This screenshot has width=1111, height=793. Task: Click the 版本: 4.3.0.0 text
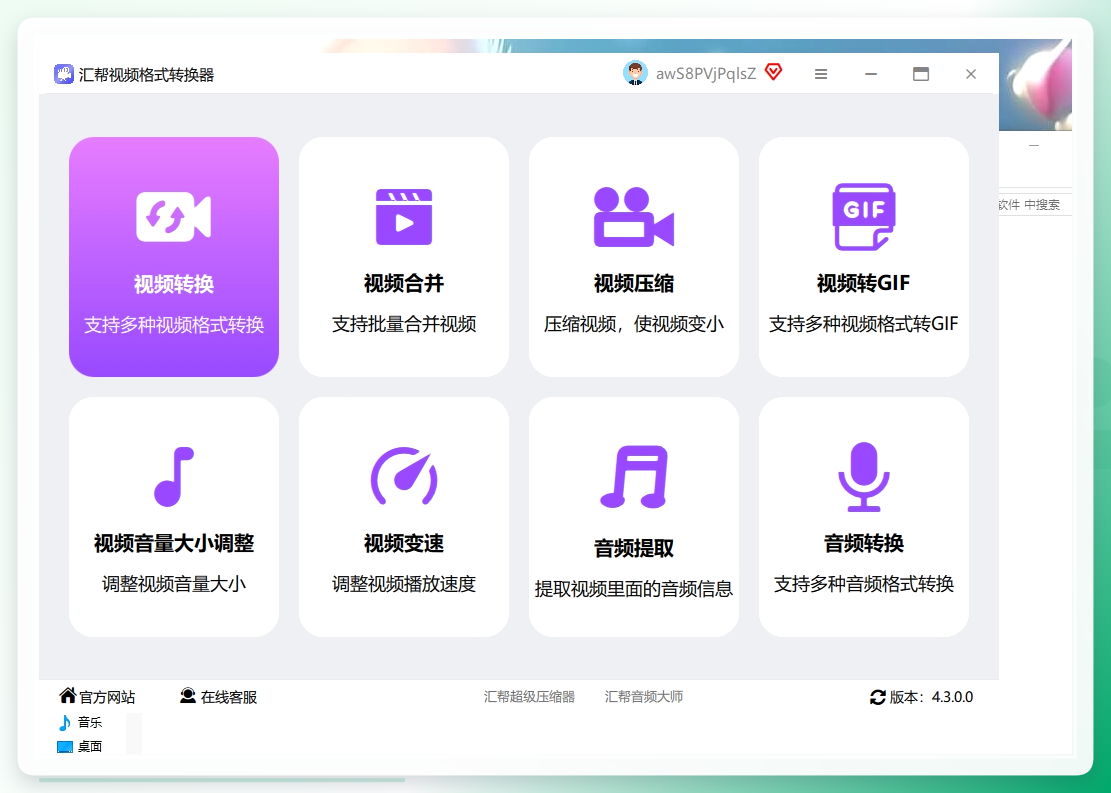pos(932,697)
